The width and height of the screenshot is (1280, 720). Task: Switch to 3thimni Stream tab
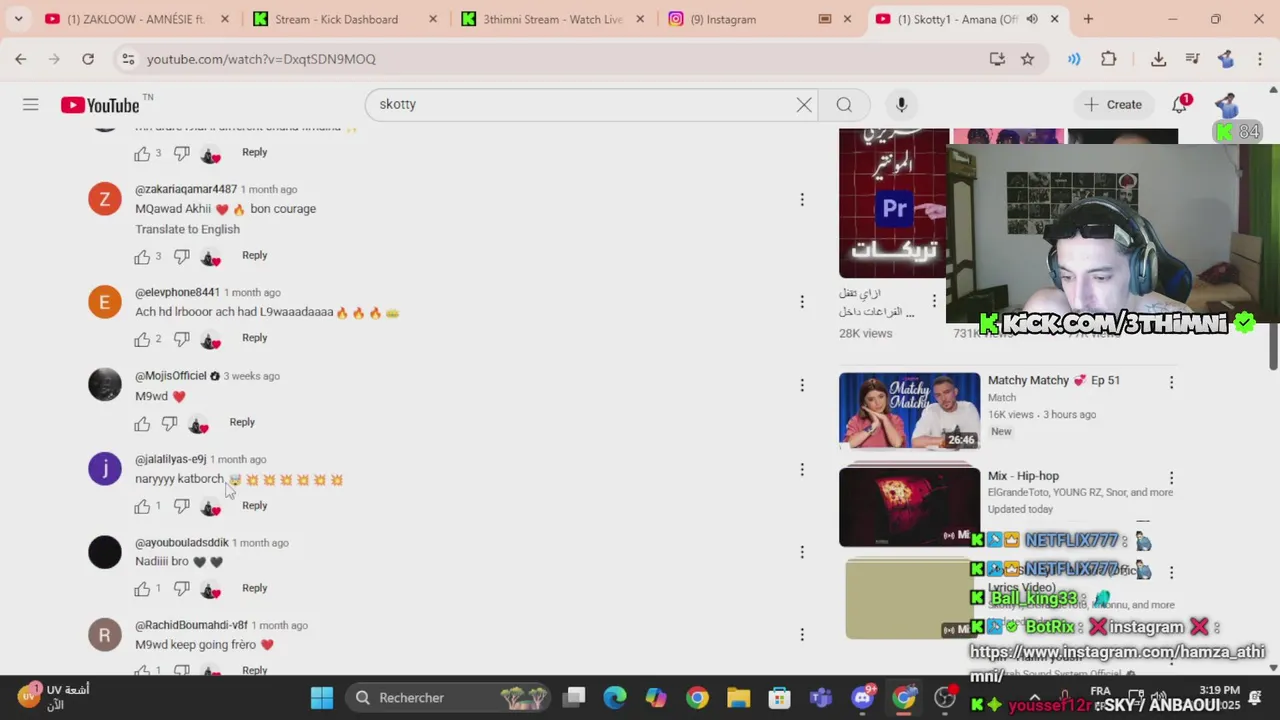click(553, 19)
